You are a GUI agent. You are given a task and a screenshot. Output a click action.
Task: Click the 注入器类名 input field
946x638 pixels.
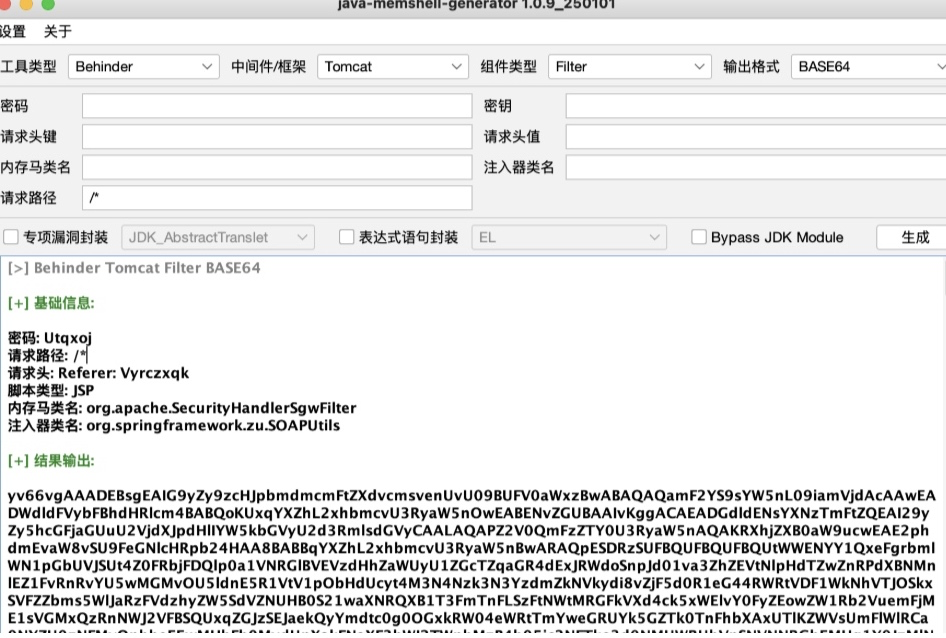[x=756, y=167]
